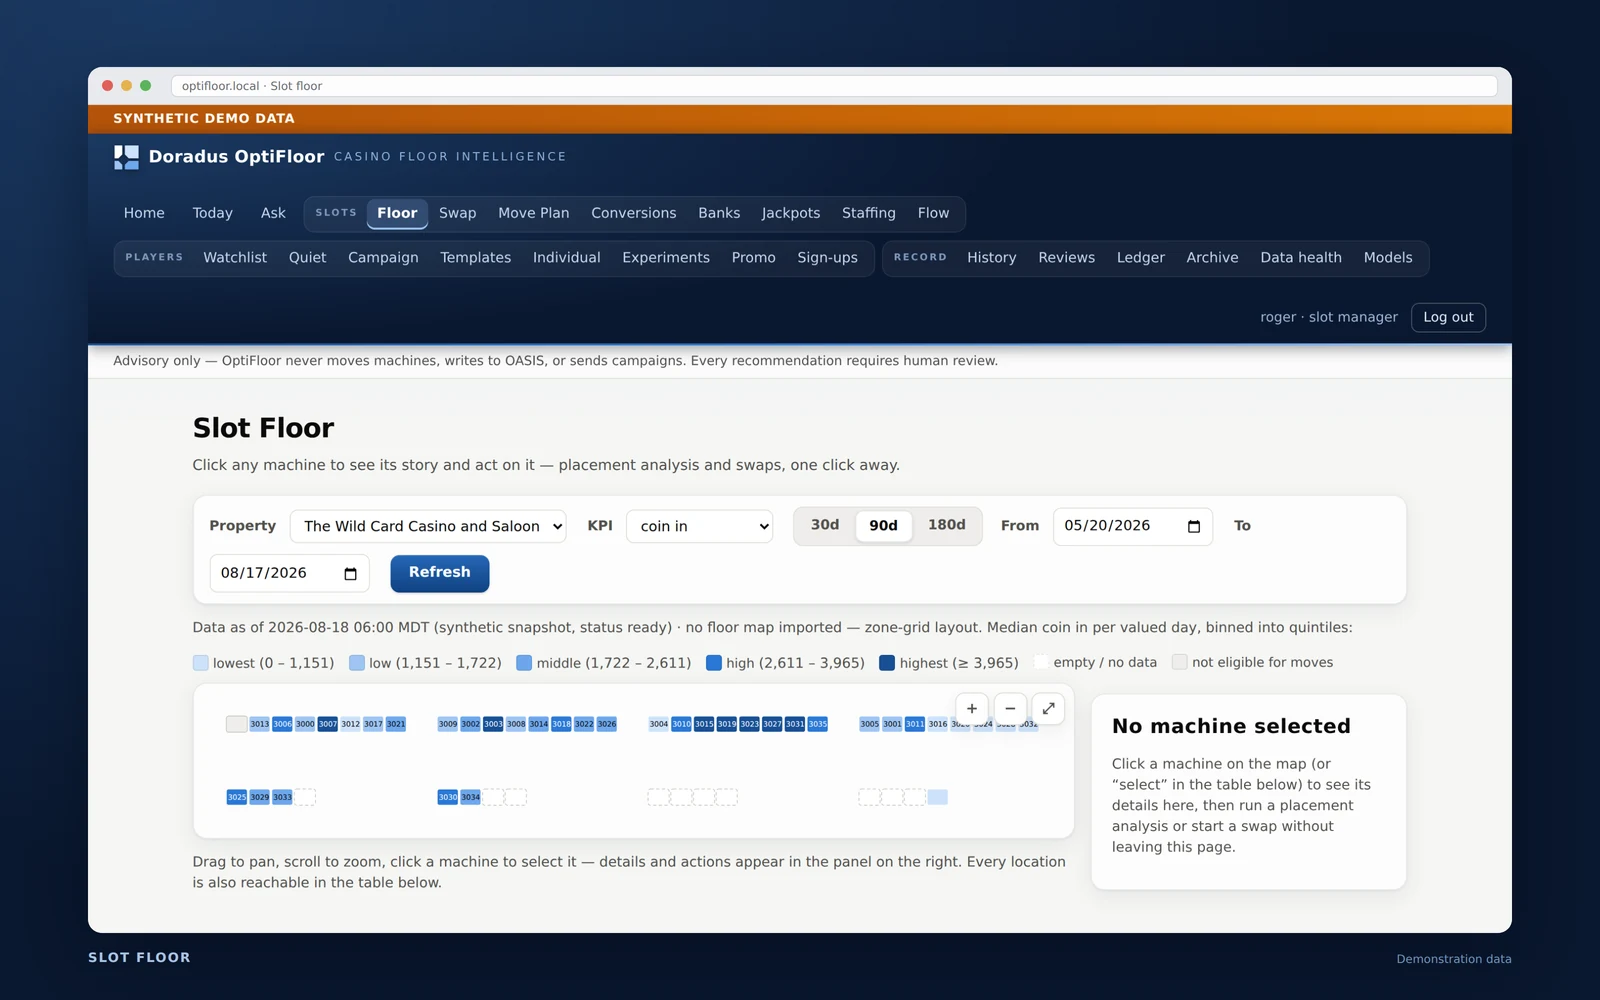Open the Experiments page
1600x1000 pixels.
click(666, 257)
